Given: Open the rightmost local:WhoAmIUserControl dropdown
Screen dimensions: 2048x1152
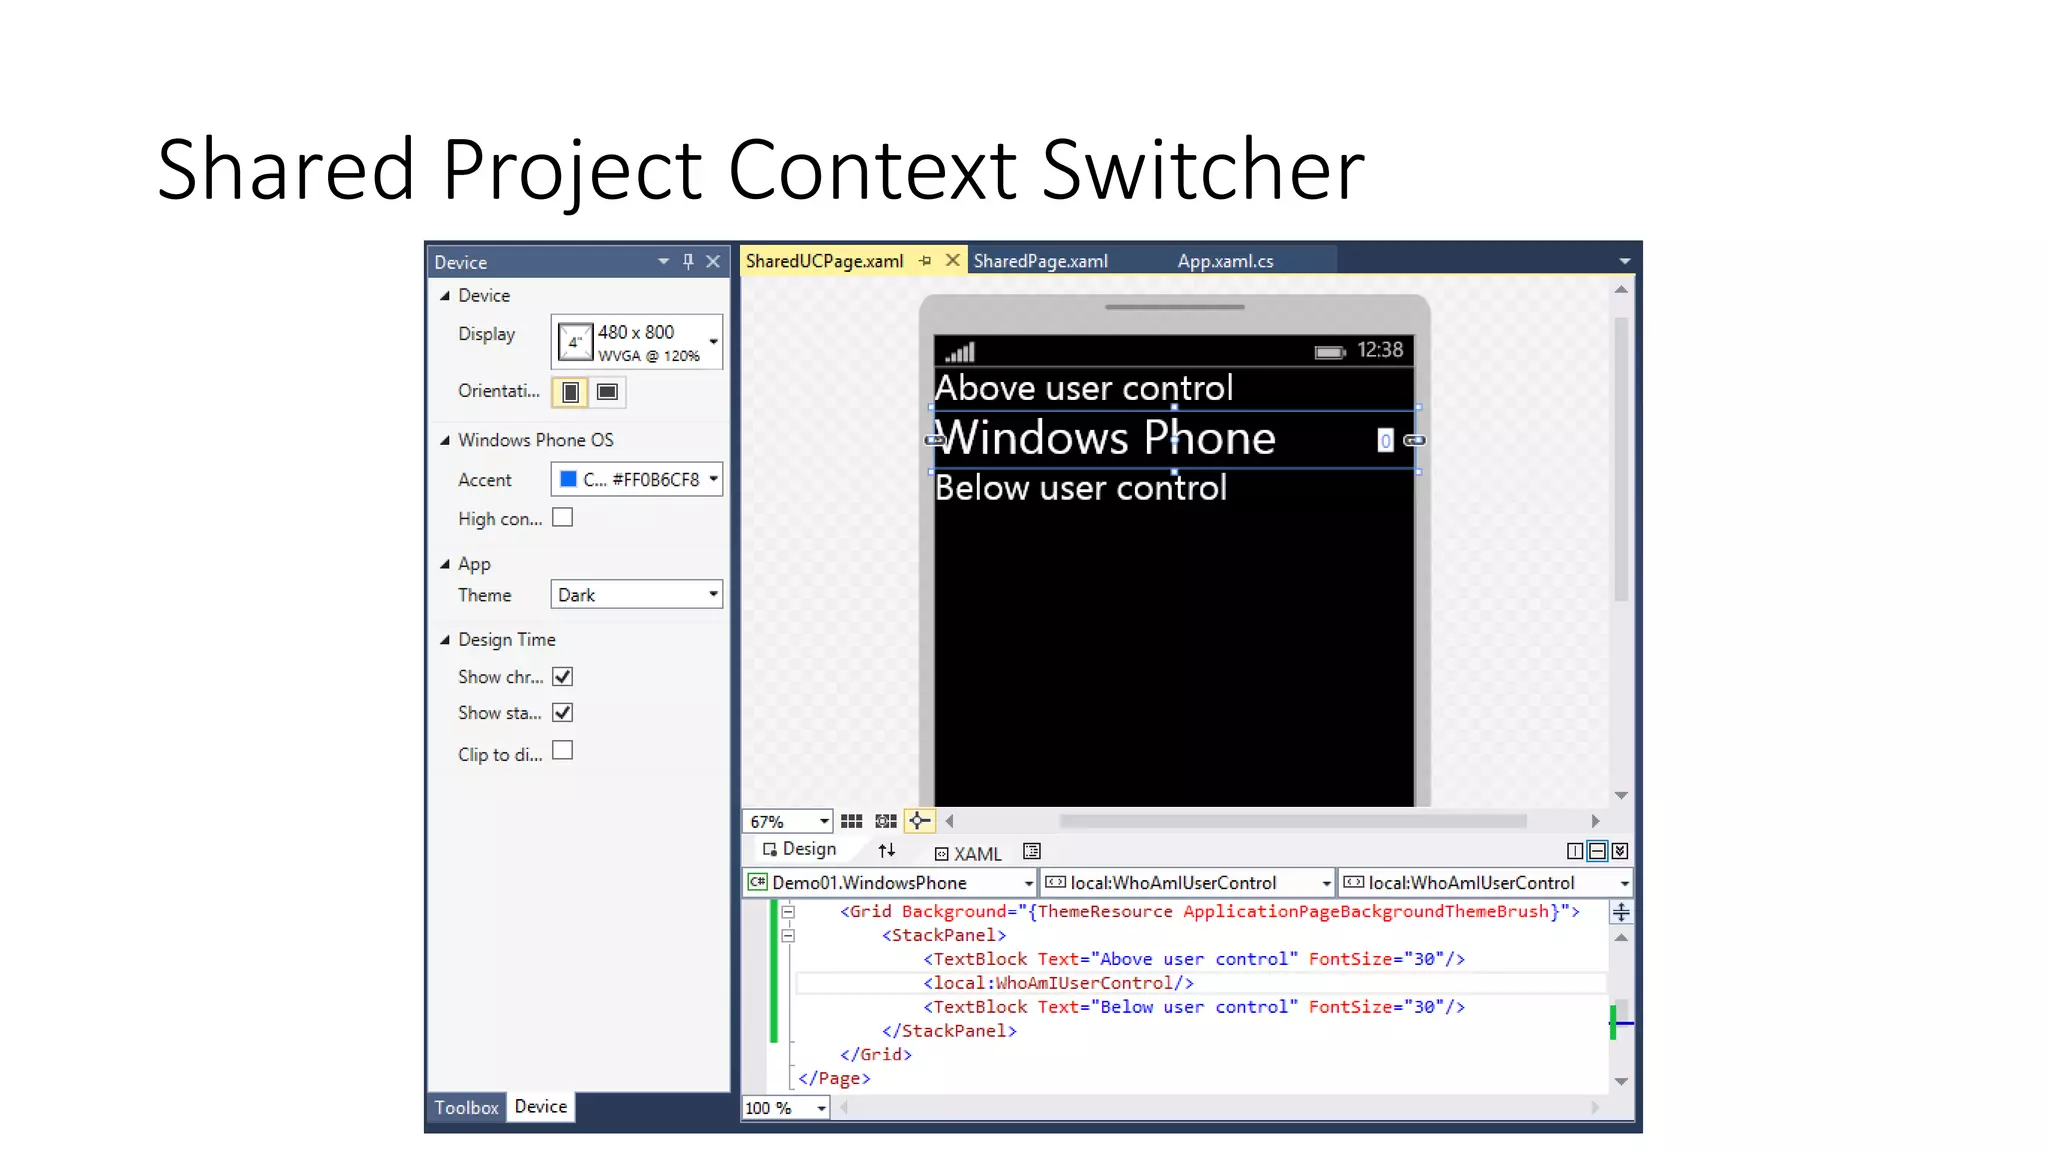Looking at the screenshot, I should [1485, 882].
